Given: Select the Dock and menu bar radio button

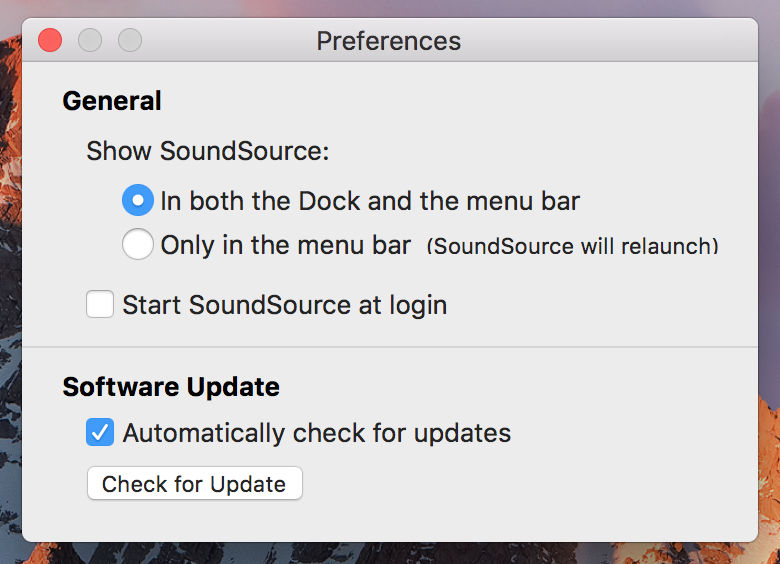Looking at the screenshot, I should pyautogui.click(x=138, y=200).
